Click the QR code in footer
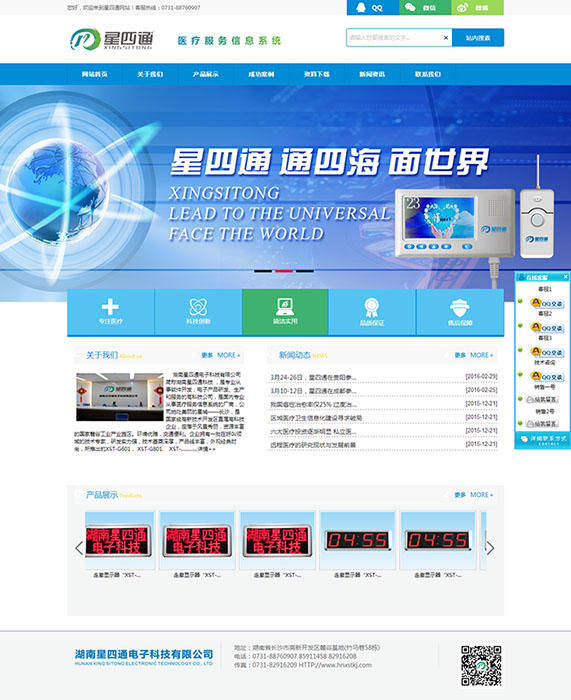This screenshot has width=571, height=700. (x=481, y=666)
